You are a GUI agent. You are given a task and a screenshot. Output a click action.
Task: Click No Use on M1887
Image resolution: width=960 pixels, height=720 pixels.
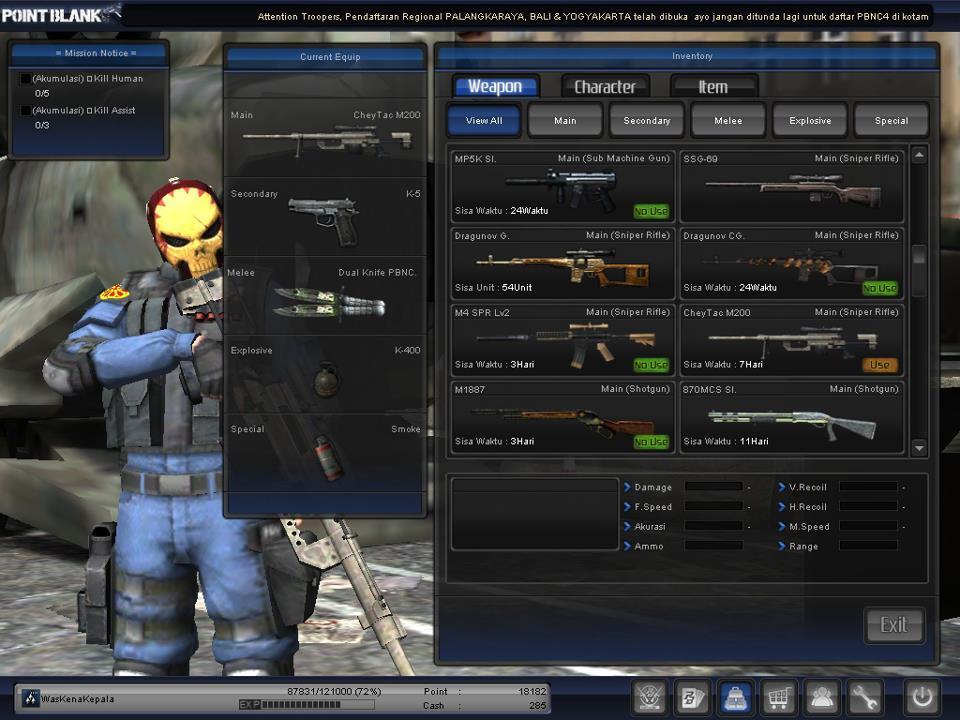[x=651, y=441]
